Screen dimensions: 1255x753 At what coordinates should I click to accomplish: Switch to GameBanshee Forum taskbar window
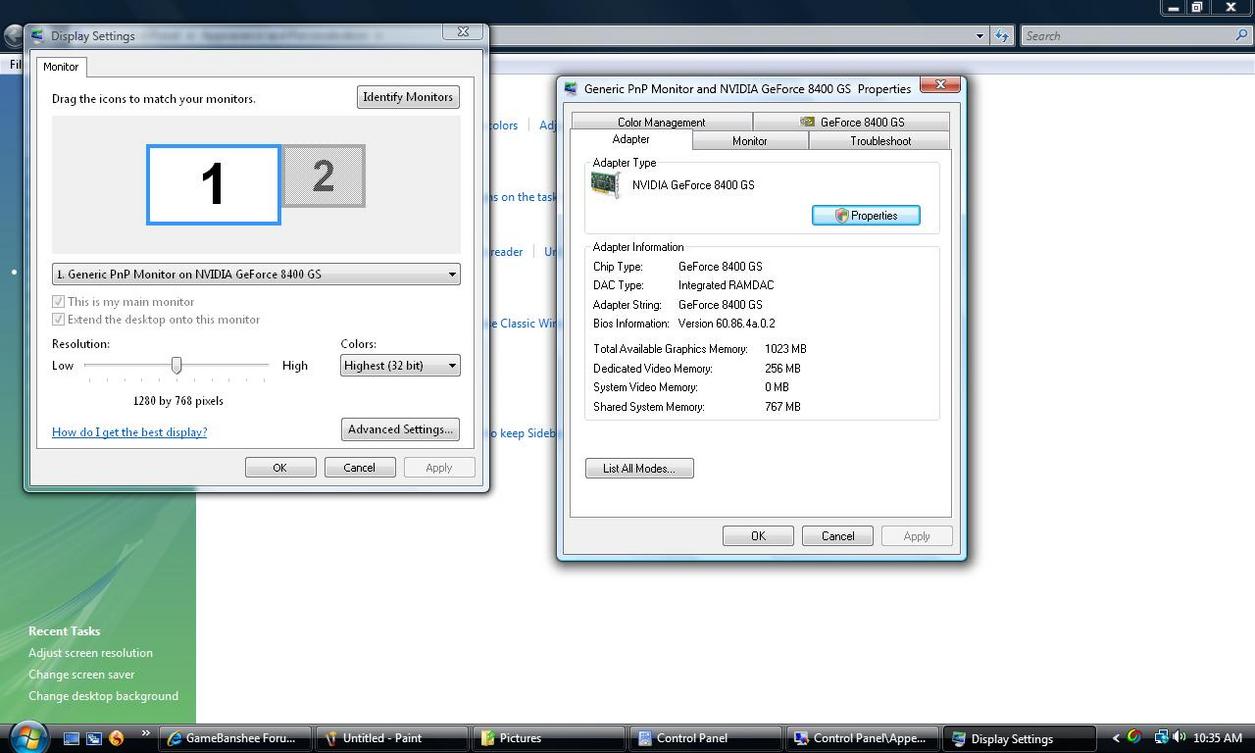pyautogui.click(x=235, y=739)
